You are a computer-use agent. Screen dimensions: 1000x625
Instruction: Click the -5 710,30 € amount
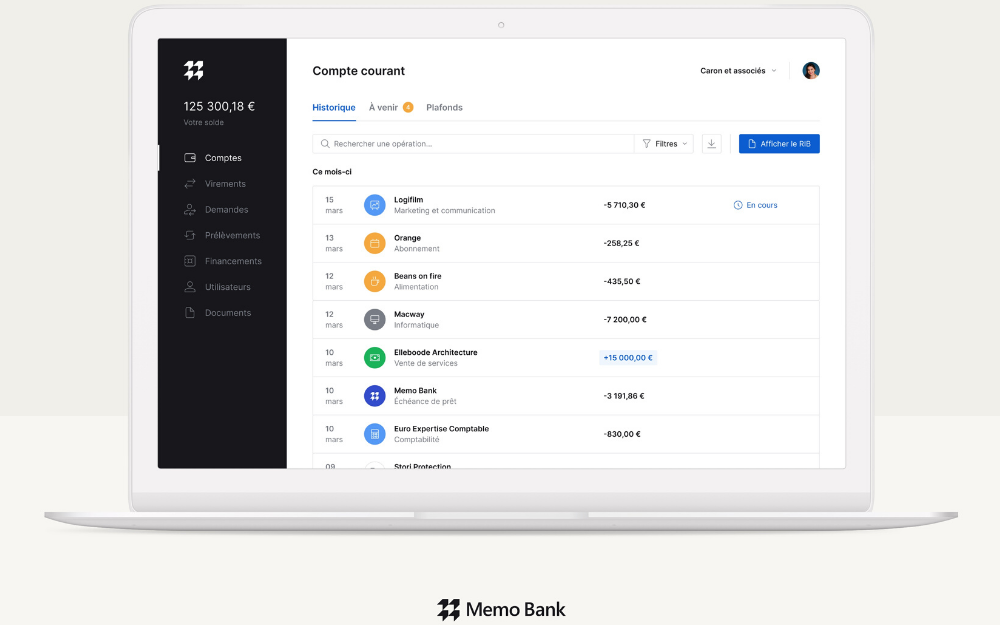(x=624, y=205)
